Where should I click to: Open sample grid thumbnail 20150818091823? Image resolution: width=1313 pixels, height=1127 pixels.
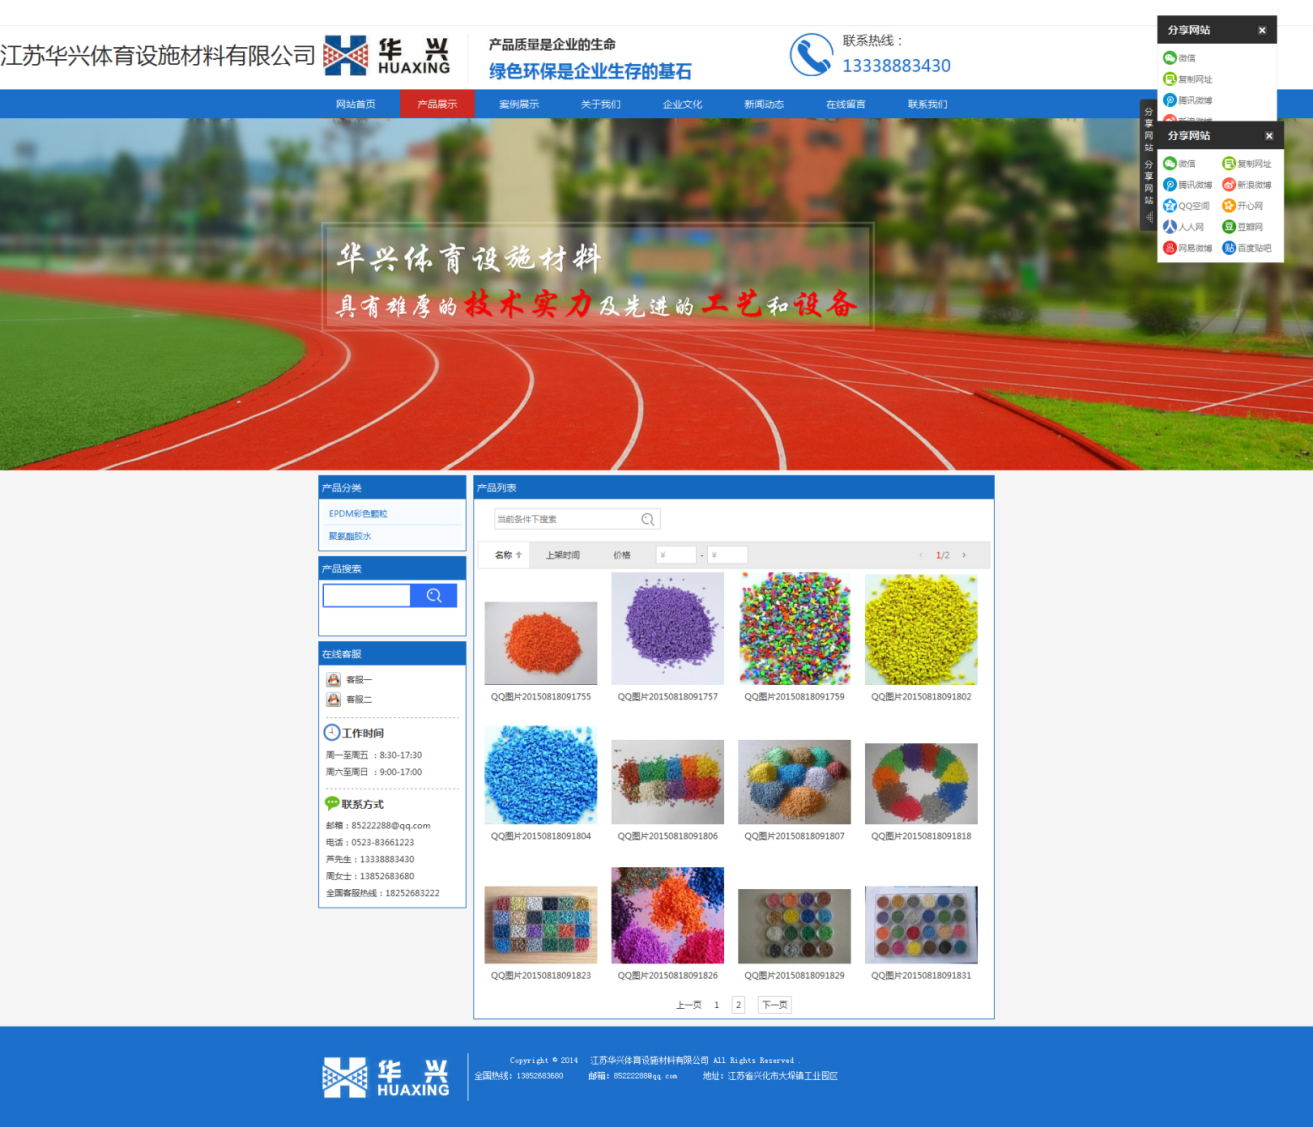coord(541,924)
